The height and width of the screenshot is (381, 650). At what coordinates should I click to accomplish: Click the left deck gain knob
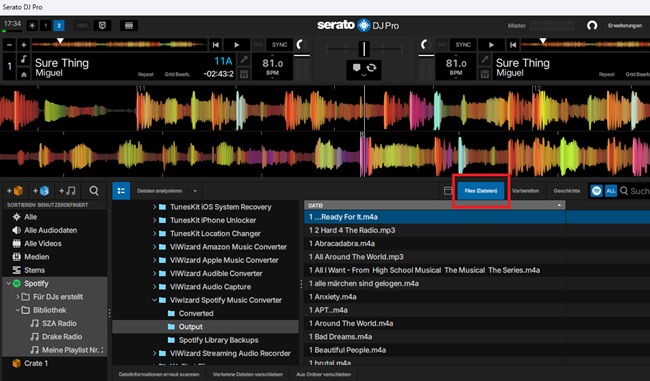pos(301,44)
